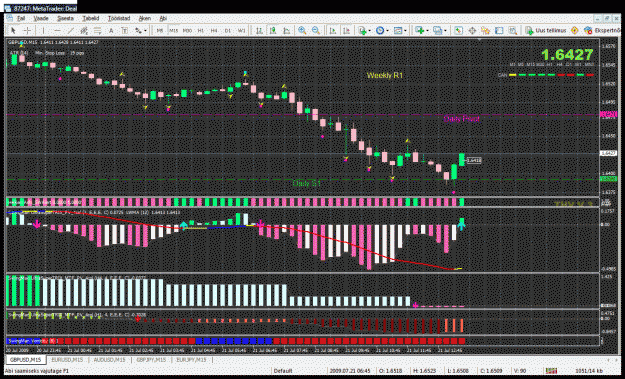
Task: Open the Tööriistad menu
Action: click(x=119, y=18)
